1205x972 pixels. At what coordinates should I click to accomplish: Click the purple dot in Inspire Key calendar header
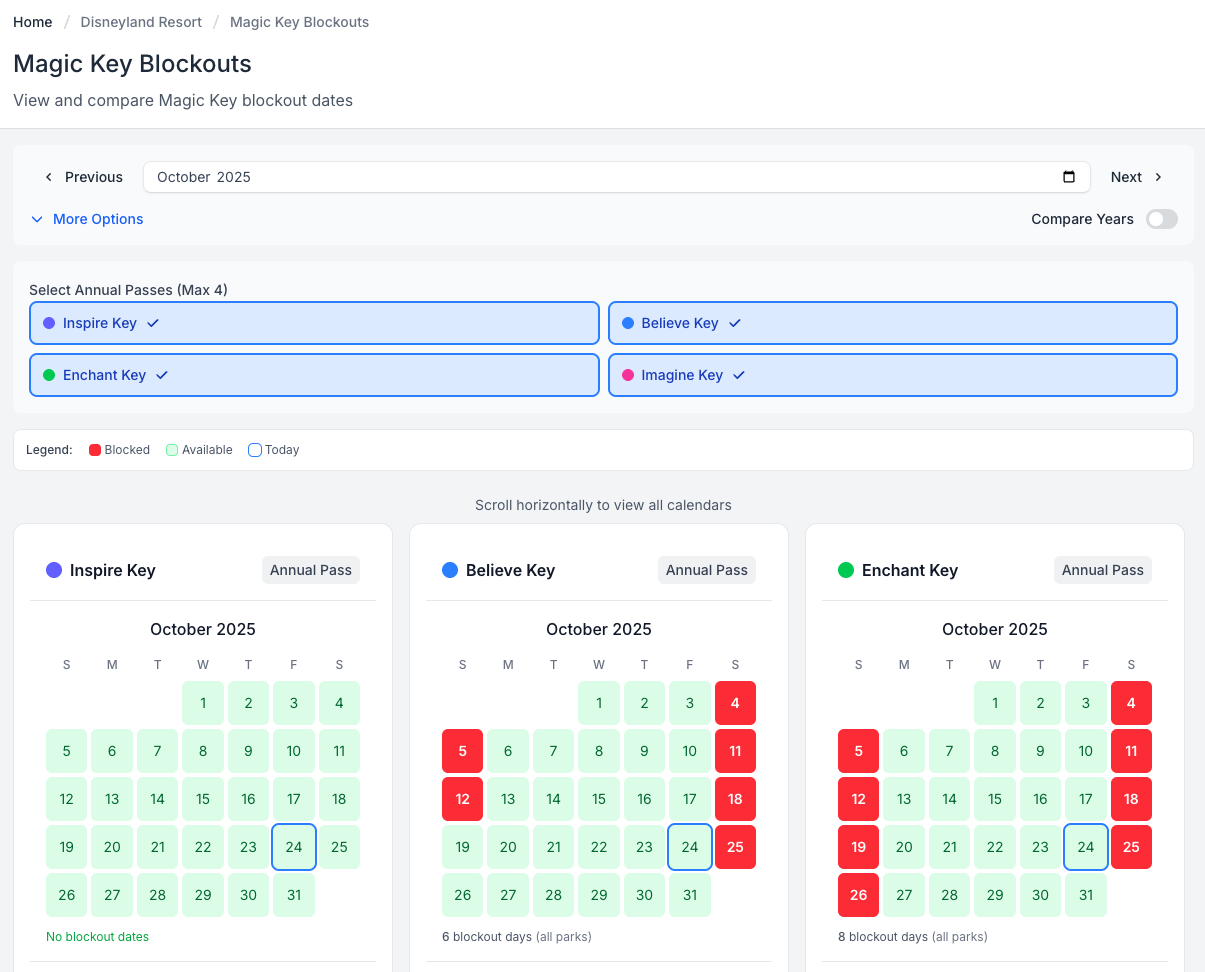point(54,570)
